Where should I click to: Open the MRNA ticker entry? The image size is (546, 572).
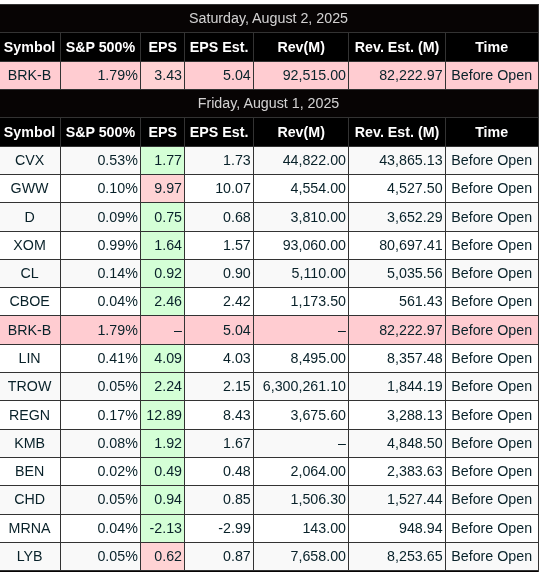(x=30, y=528)
